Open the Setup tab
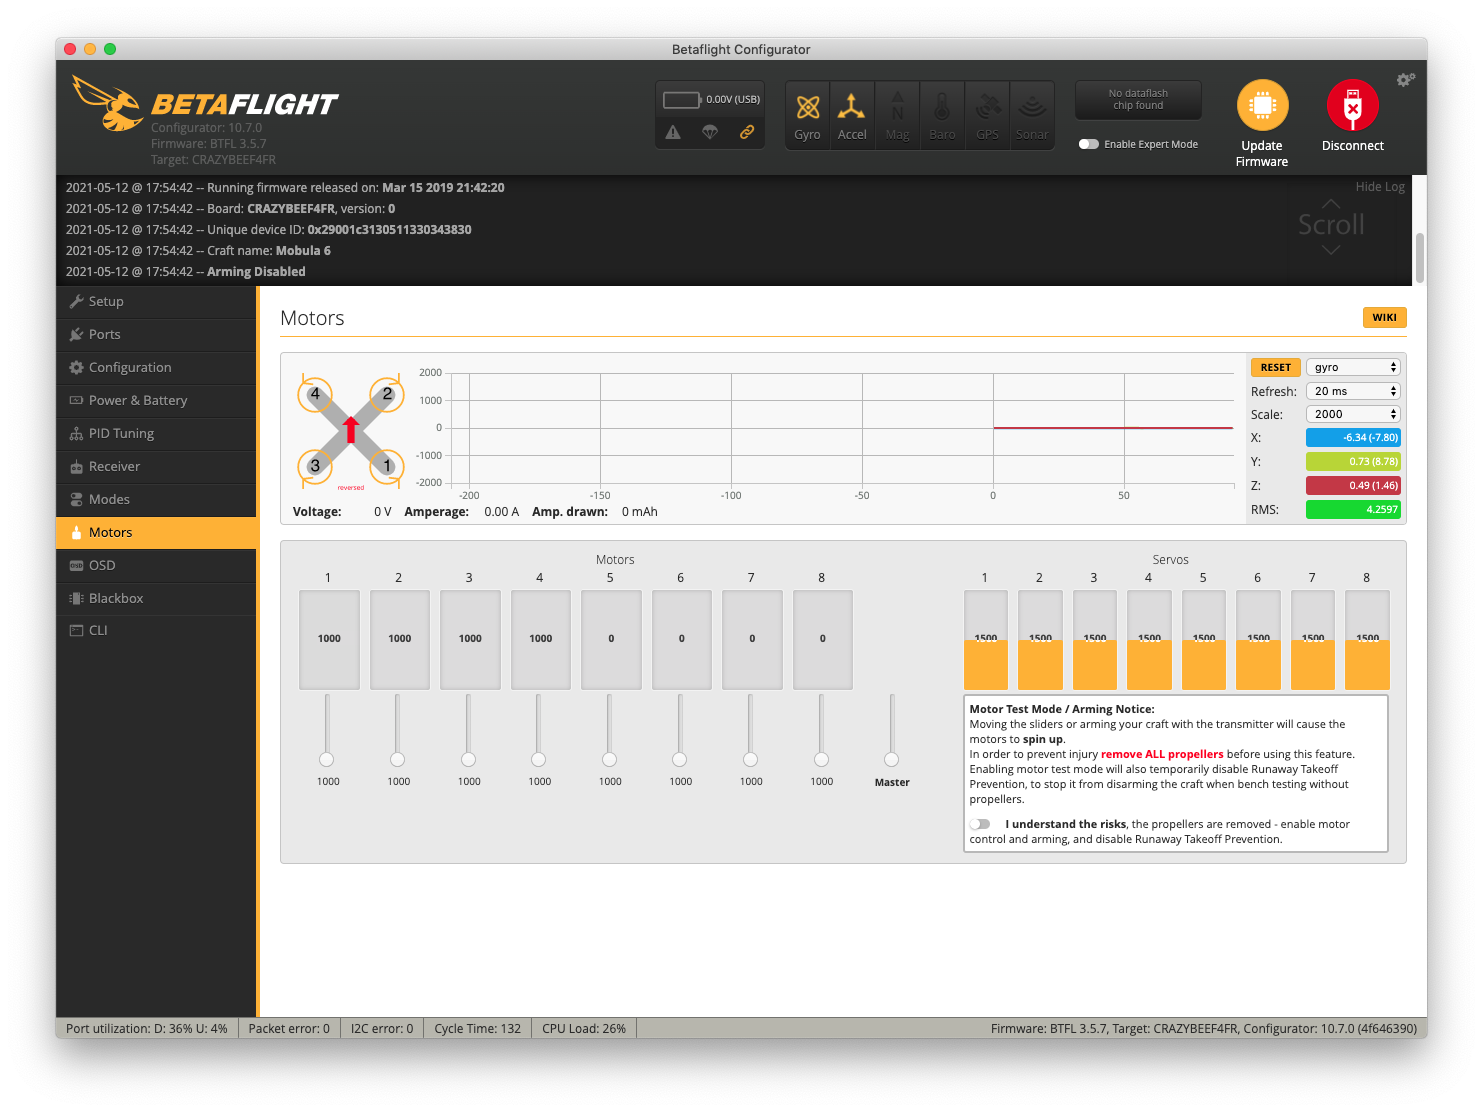Viewport: 1483px width, 1112px height. [156, 301]
